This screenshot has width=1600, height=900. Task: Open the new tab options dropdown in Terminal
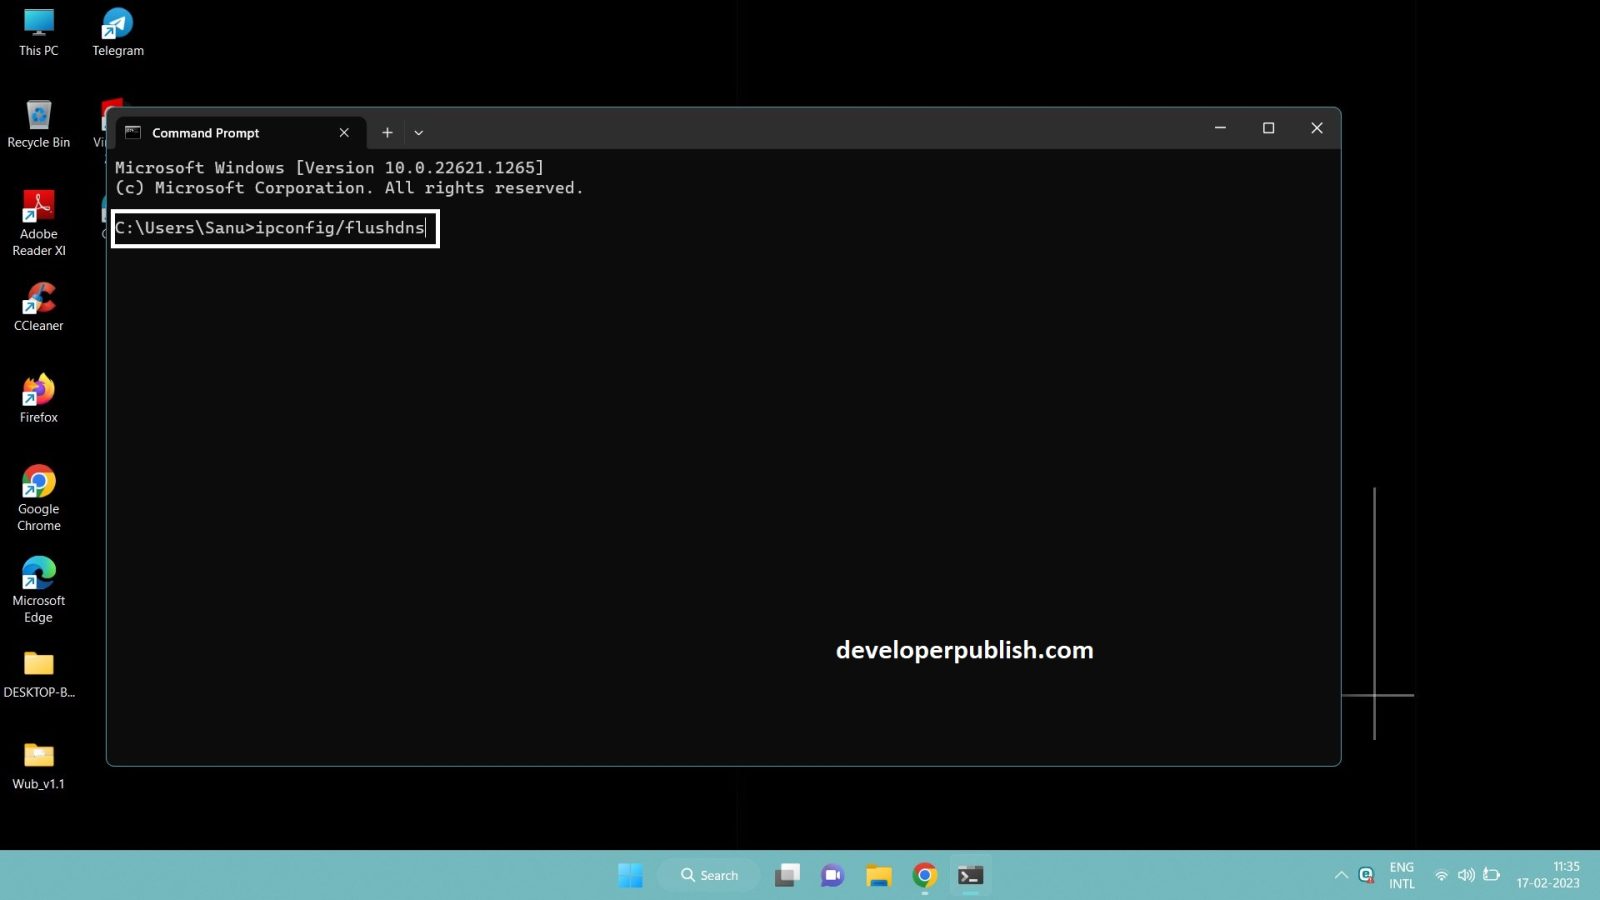tap(418, 132)
